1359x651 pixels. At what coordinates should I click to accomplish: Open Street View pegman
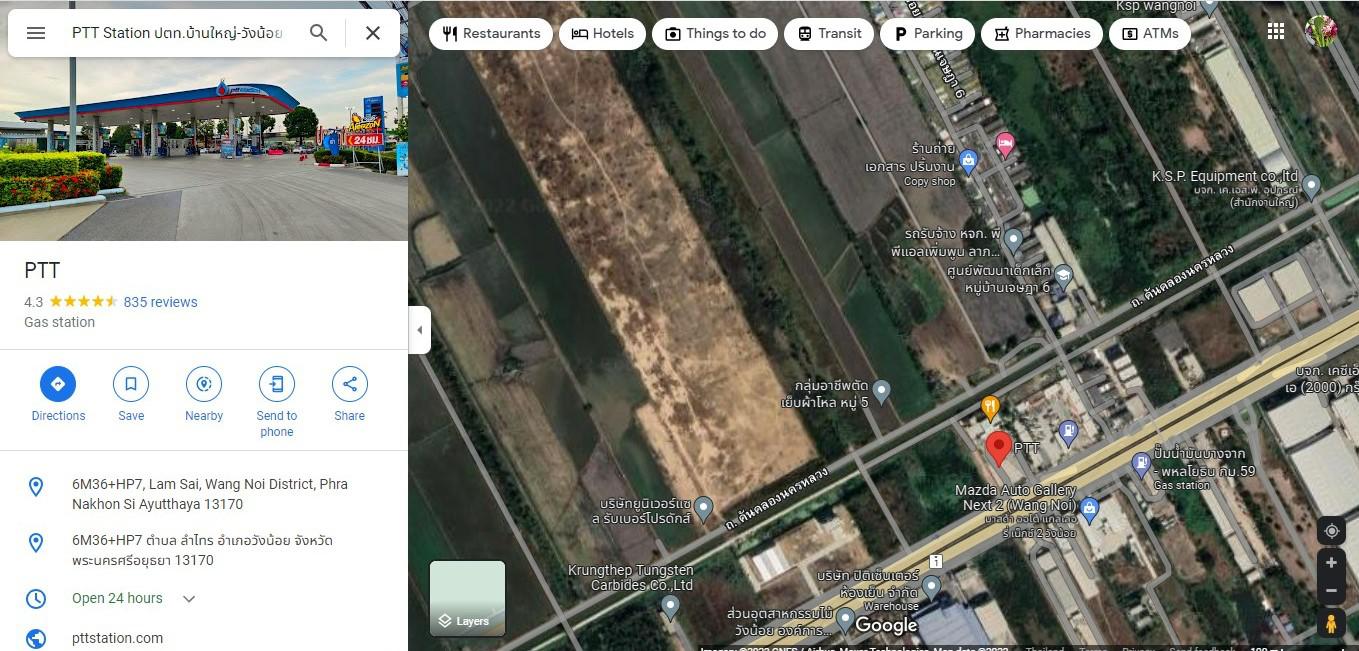pos(1331,623)
